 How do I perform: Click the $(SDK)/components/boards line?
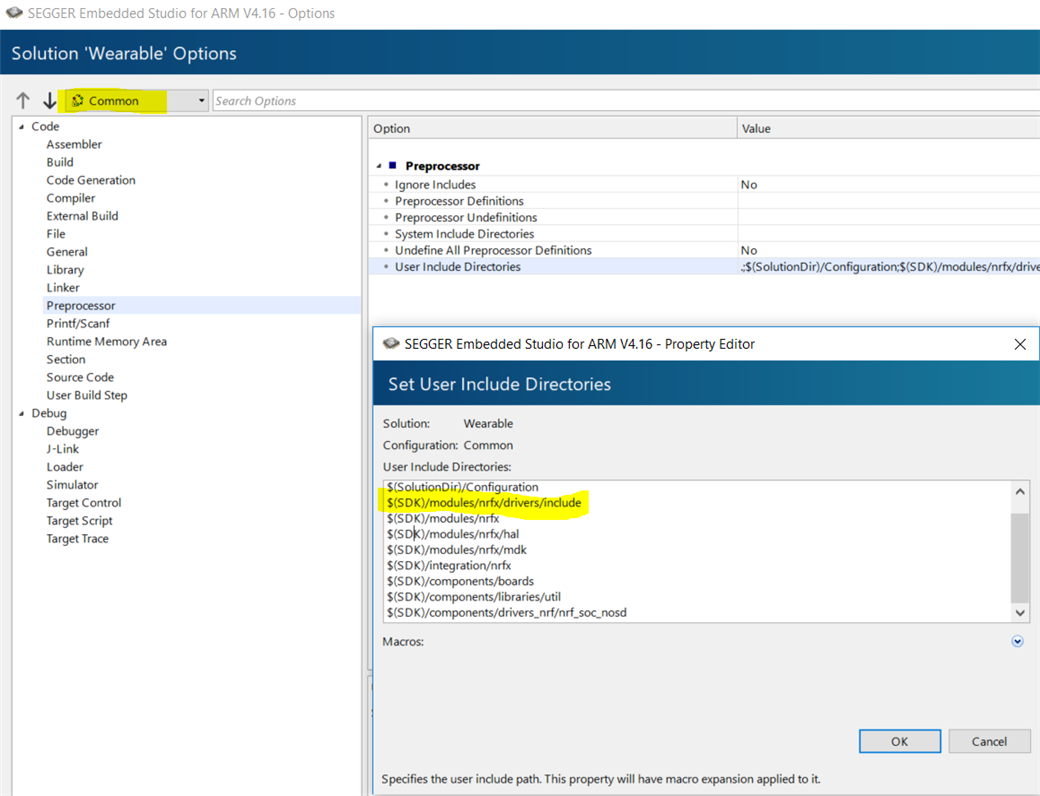(460, 581)
